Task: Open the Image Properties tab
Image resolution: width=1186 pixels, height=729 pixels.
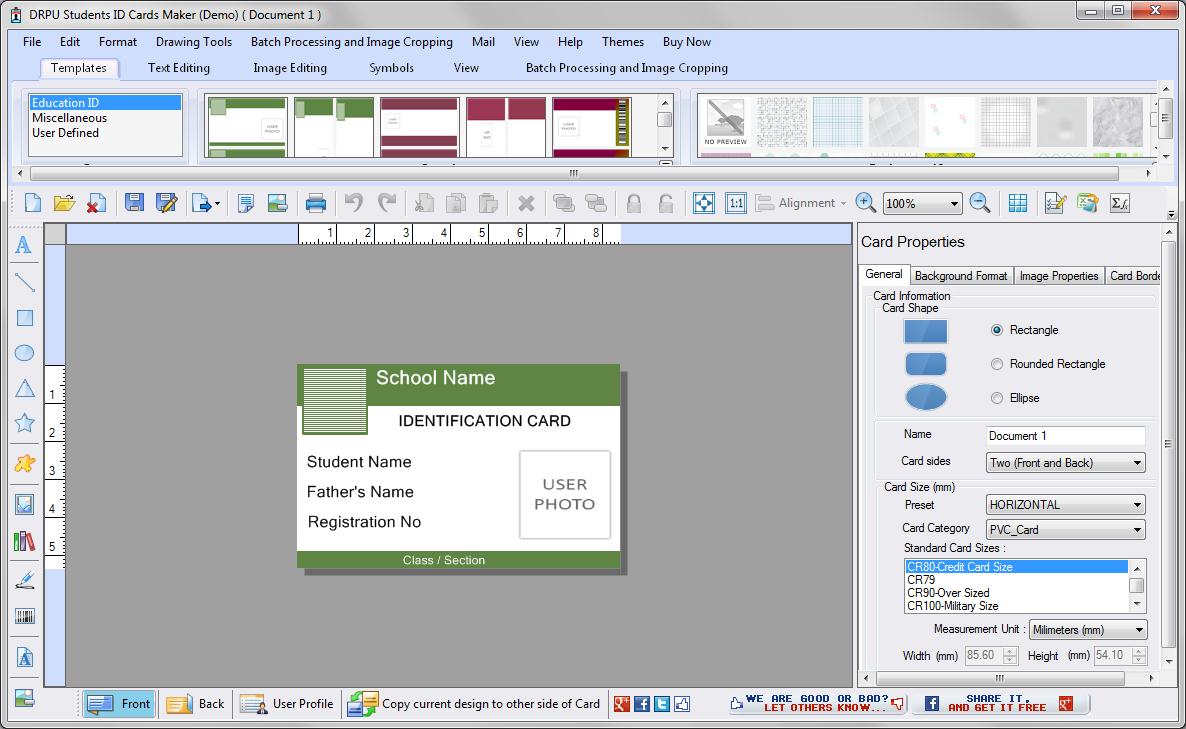Action: pos(1058,276)
